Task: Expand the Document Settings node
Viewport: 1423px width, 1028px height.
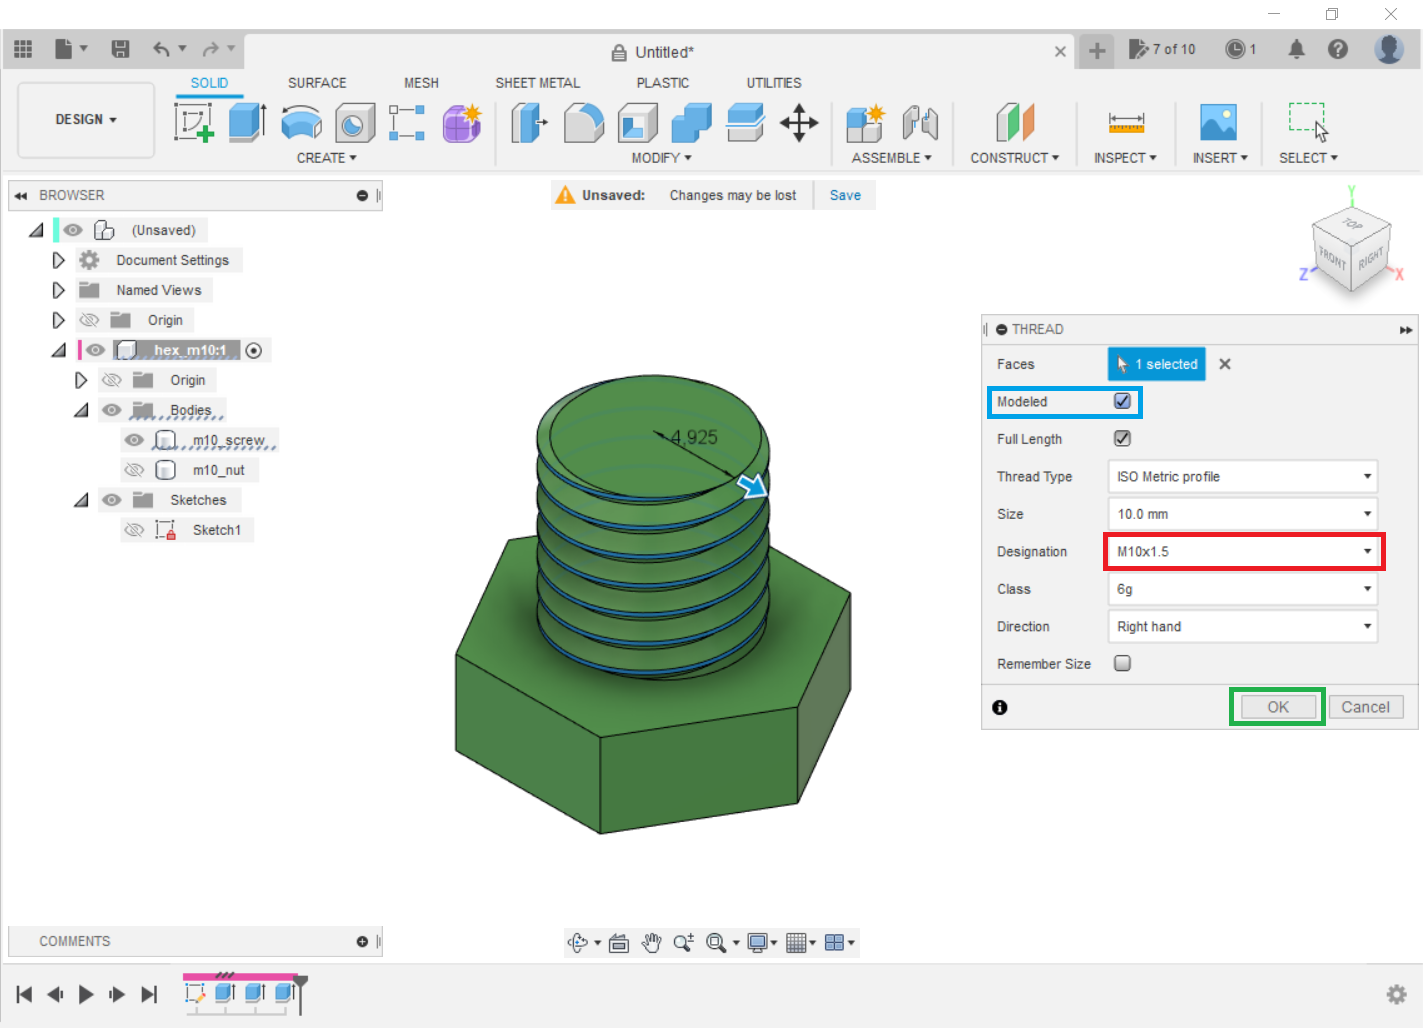Action: coord(58,260)
